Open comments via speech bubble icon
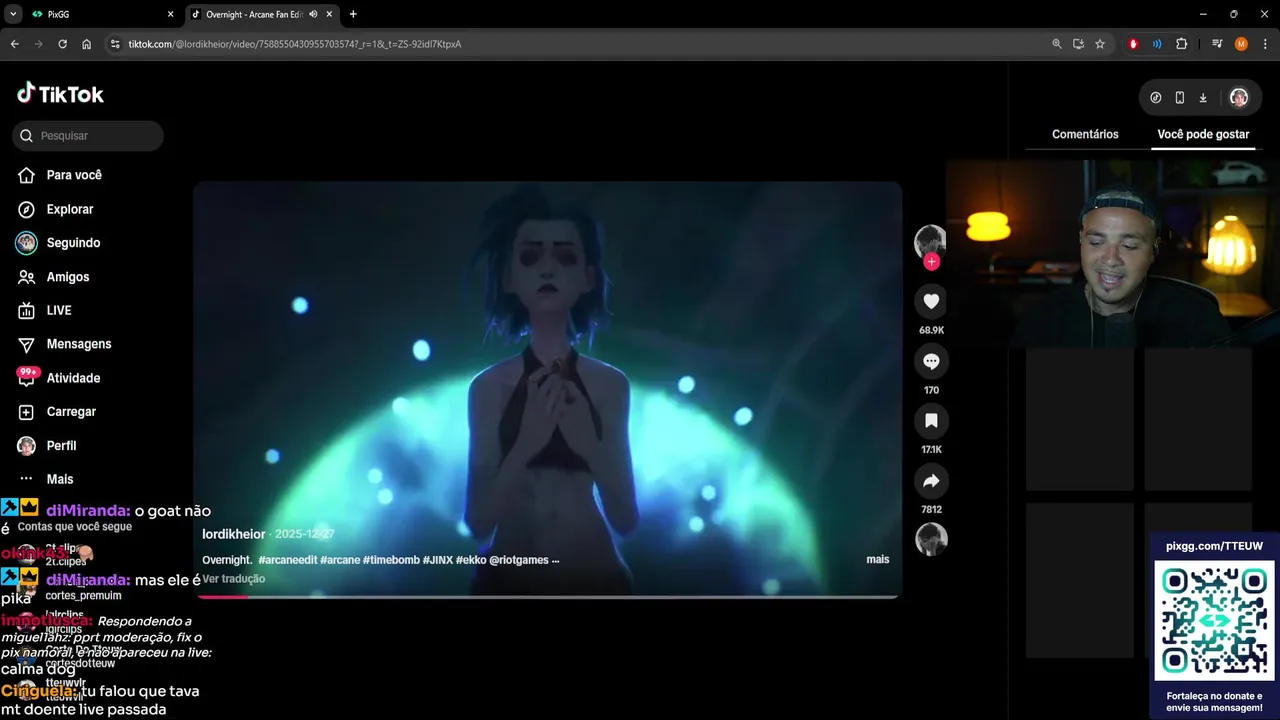The width and height of the screenshot is (1280, 720). point(931,361)
